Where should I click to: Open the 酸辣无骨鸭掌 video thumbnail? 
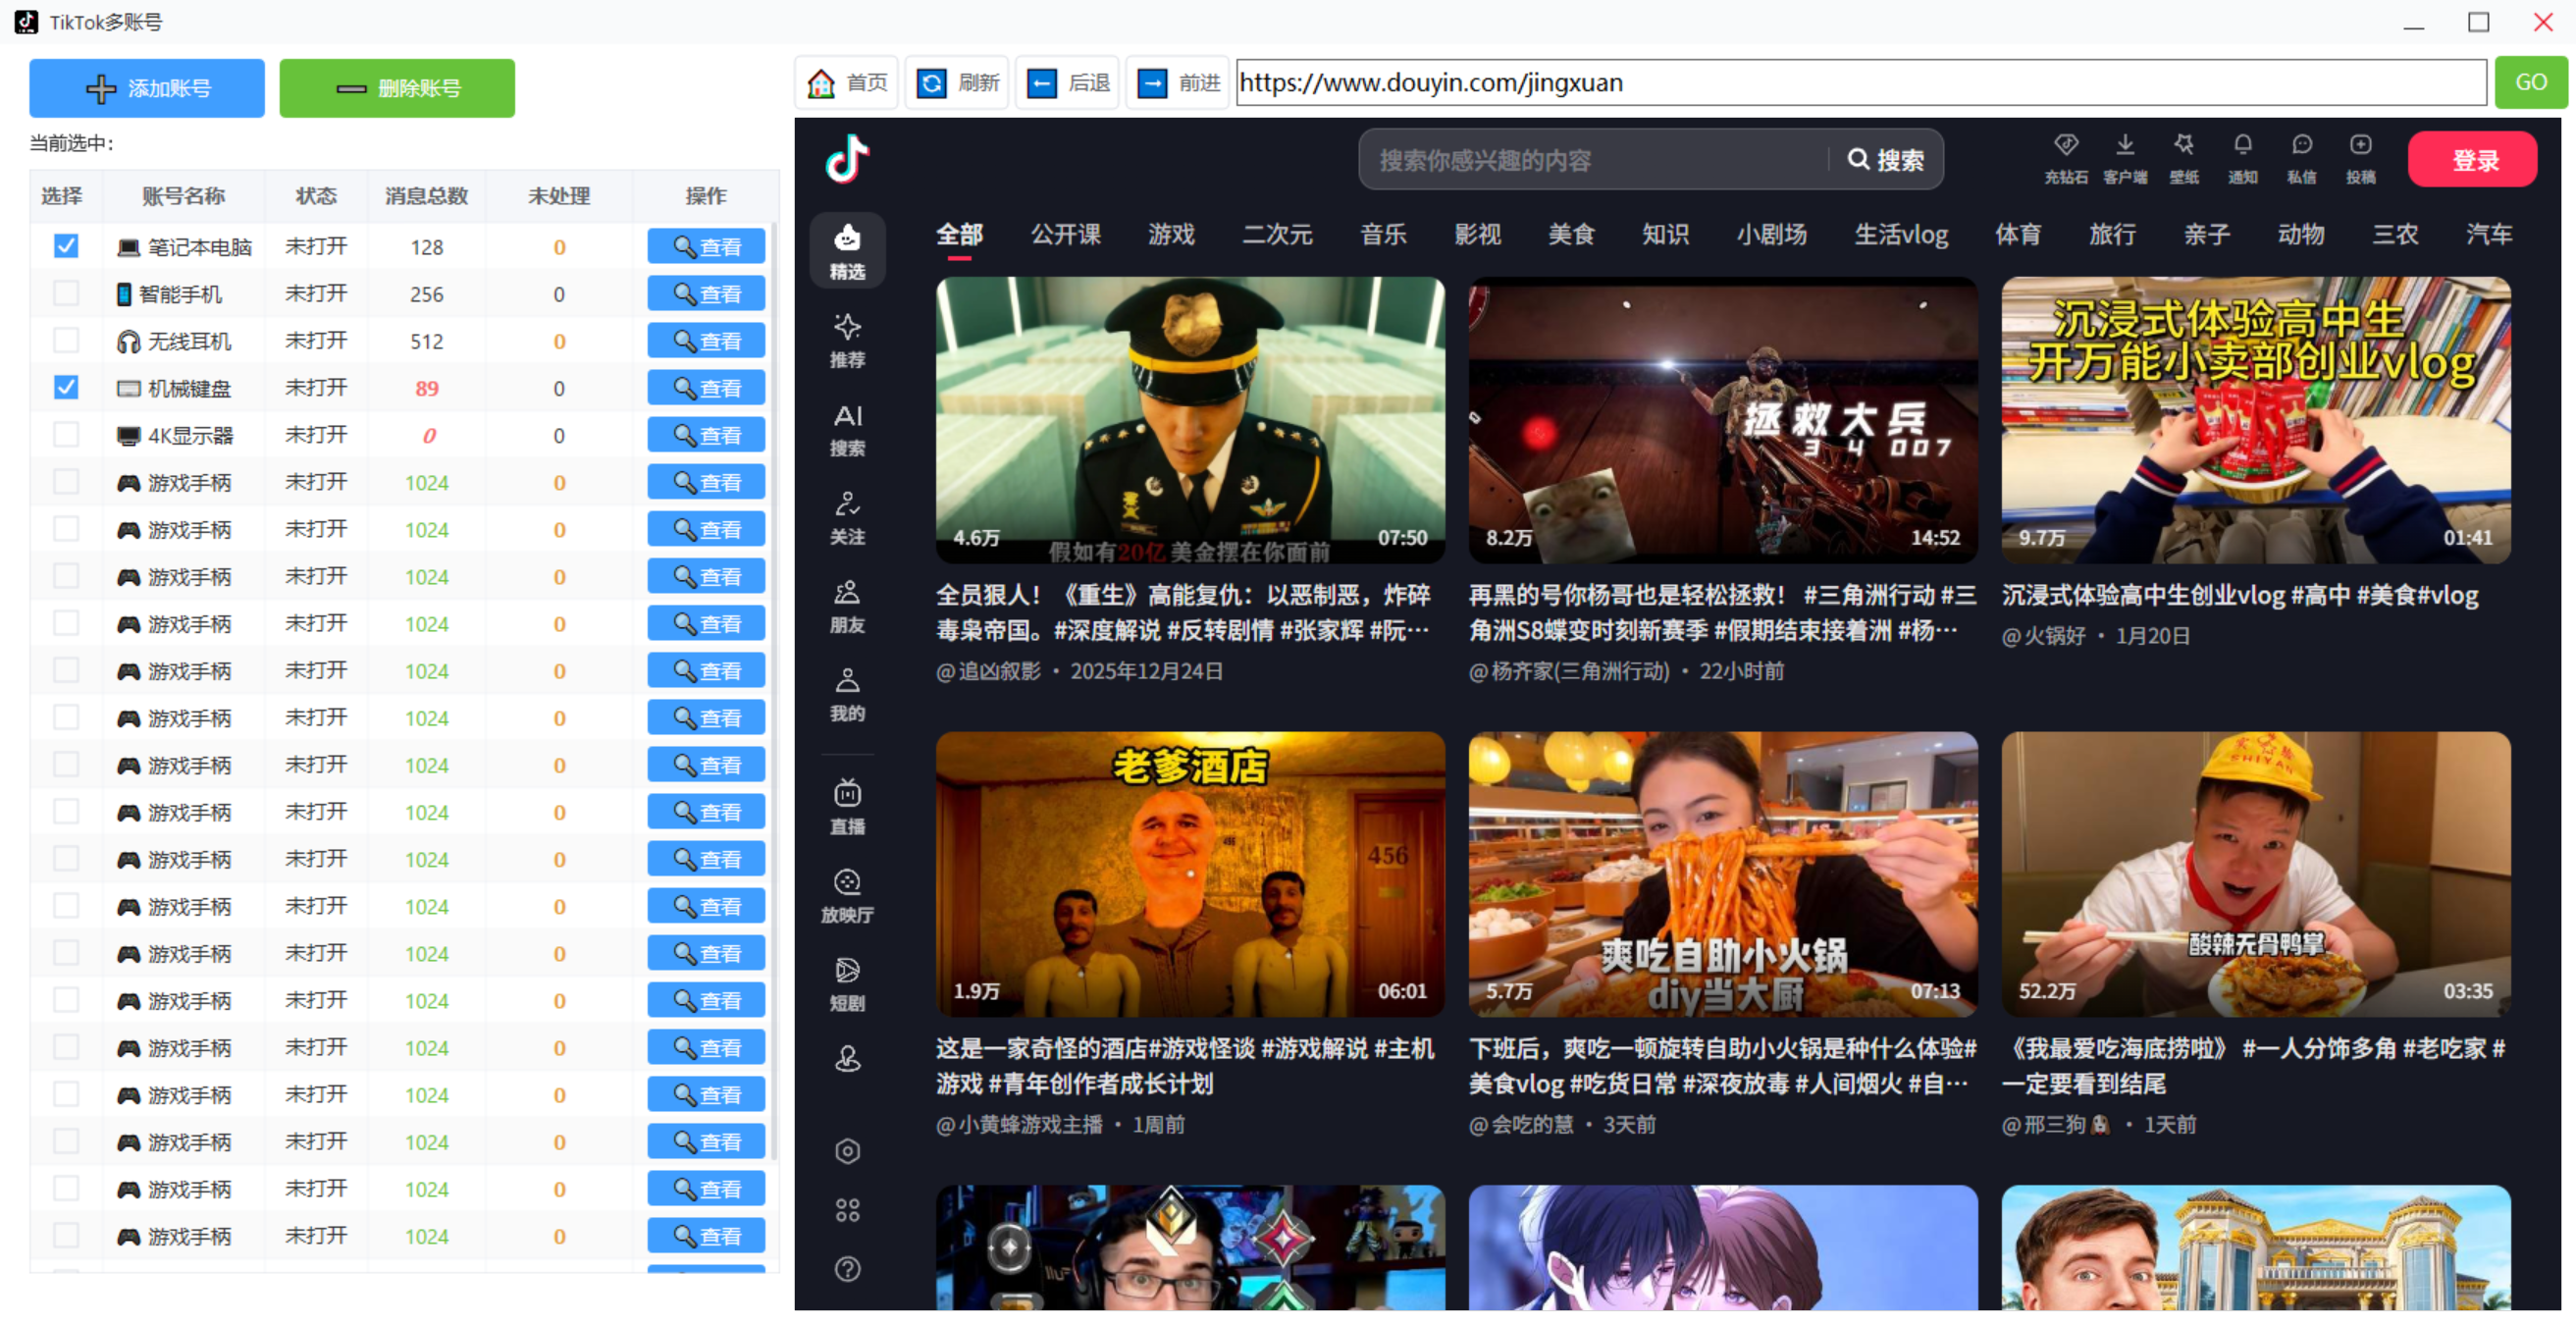[2256, 874]
